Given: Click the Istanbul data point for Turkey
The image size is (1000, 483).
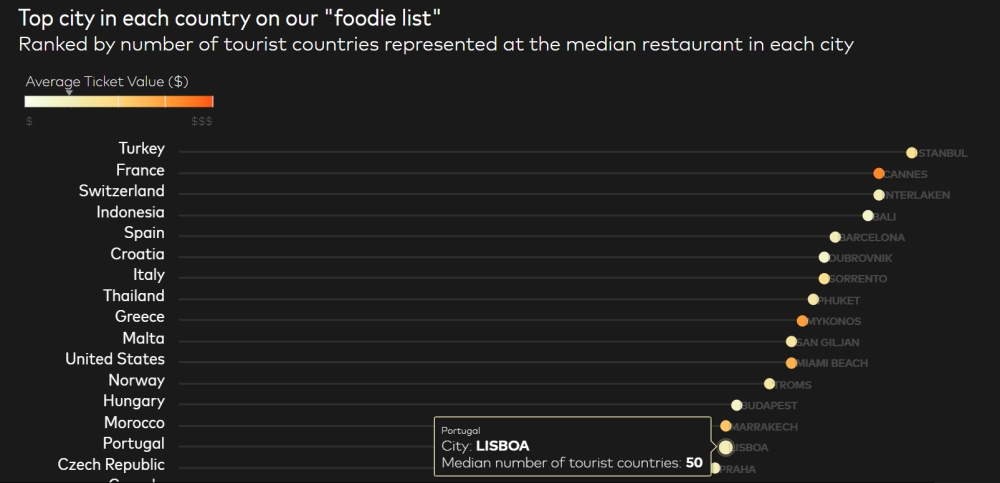Looking at the screenshot, I should tap(911, 152).
